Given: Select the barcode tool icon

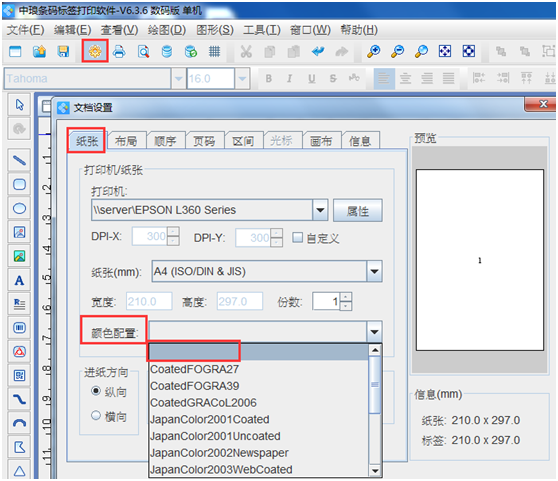Looking at the screenshot, I should (x=19, y=327).
